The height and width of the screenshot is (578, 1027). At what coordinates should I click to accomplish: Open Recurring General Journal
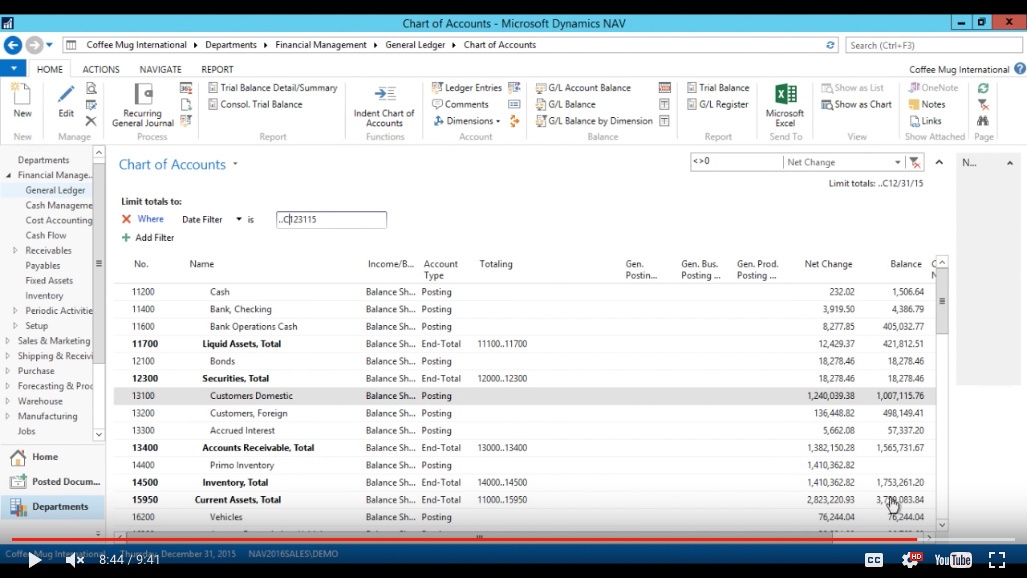click(143, 105)
